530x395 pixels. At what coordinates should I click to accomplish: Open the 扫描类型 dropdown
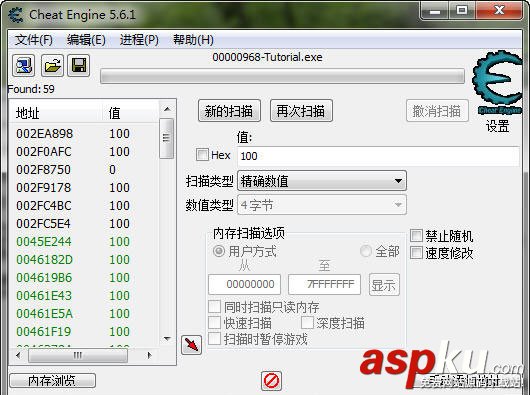322,181
